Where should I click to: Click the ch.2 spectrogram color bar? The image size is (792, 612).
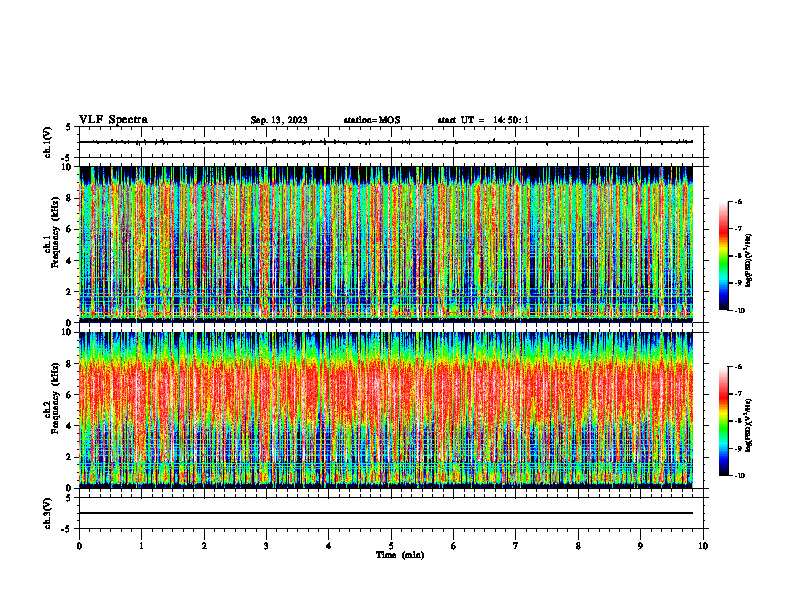click(x=723, y=421)
